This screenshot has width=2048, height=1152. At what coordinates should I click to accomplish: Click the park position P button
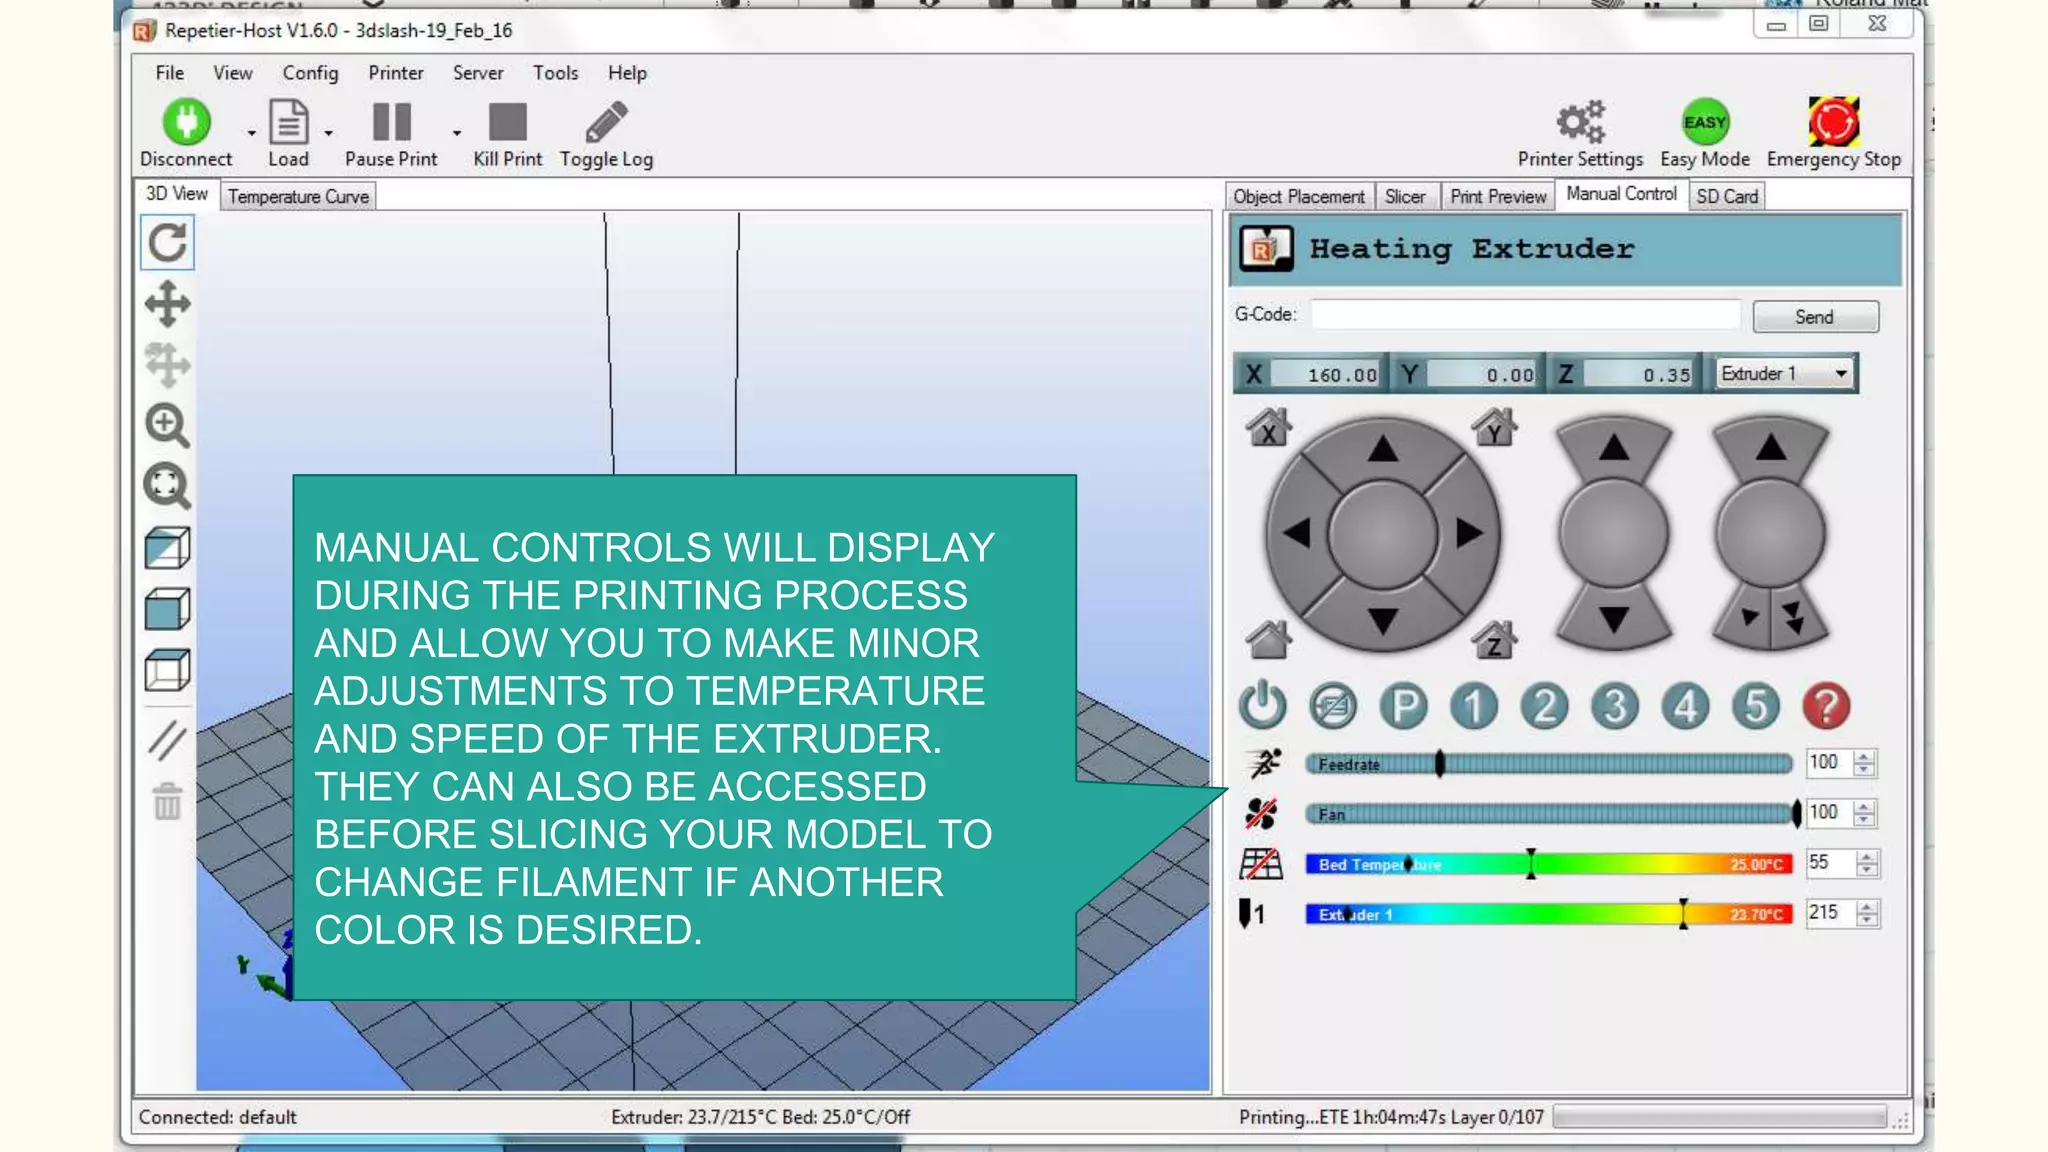click(x=1404, y=706)
